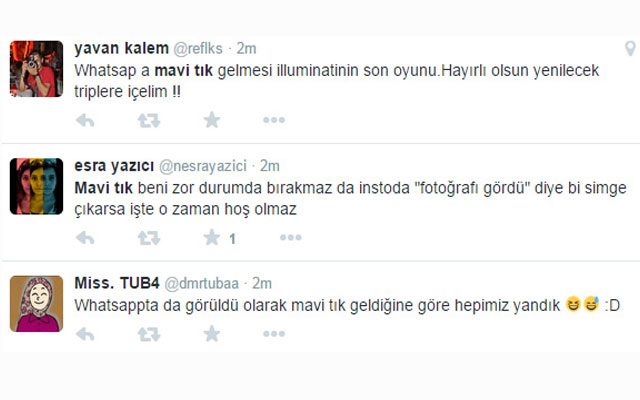Image resolution: width=640 pixels, height=400 pixels.
Task: Retweet Miss. TUB4's tweet
Action: click(x=149, y=334)
